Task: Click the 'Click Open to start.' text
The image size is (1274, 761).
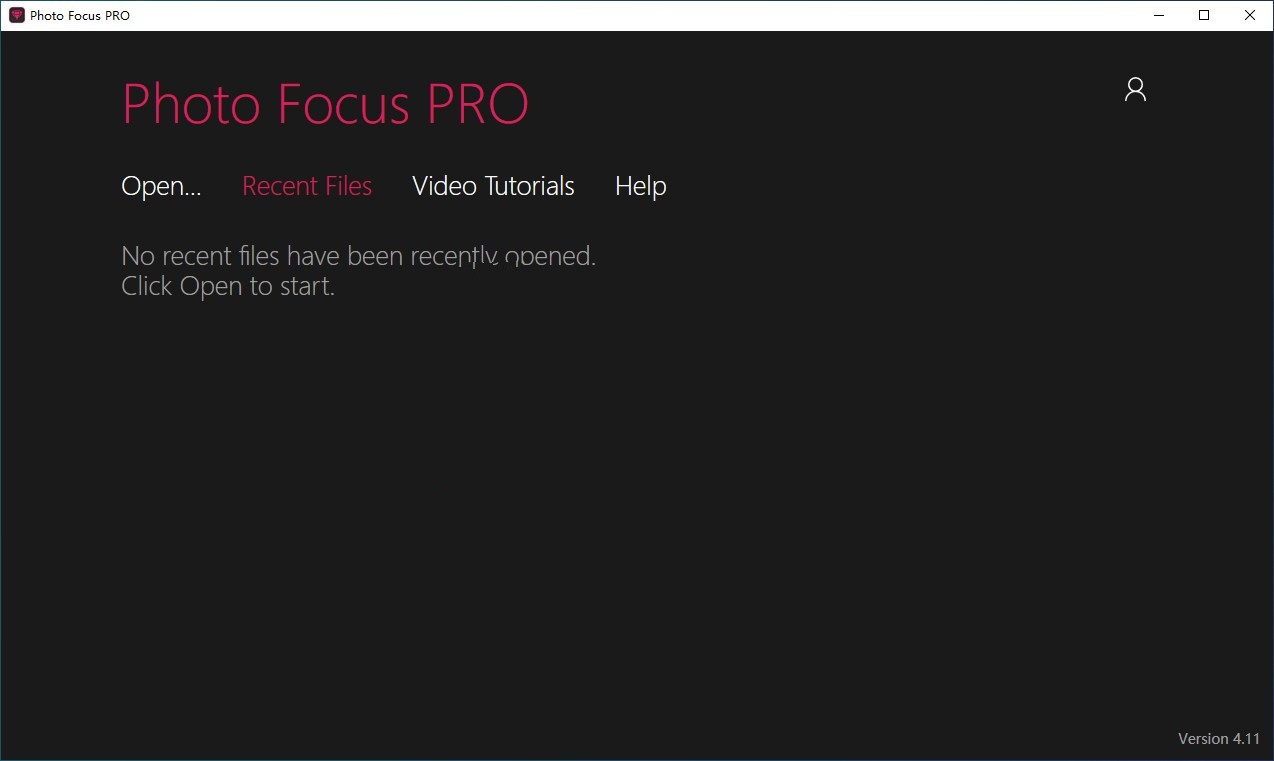Action: pyautogui.click(x=228, y=287)
